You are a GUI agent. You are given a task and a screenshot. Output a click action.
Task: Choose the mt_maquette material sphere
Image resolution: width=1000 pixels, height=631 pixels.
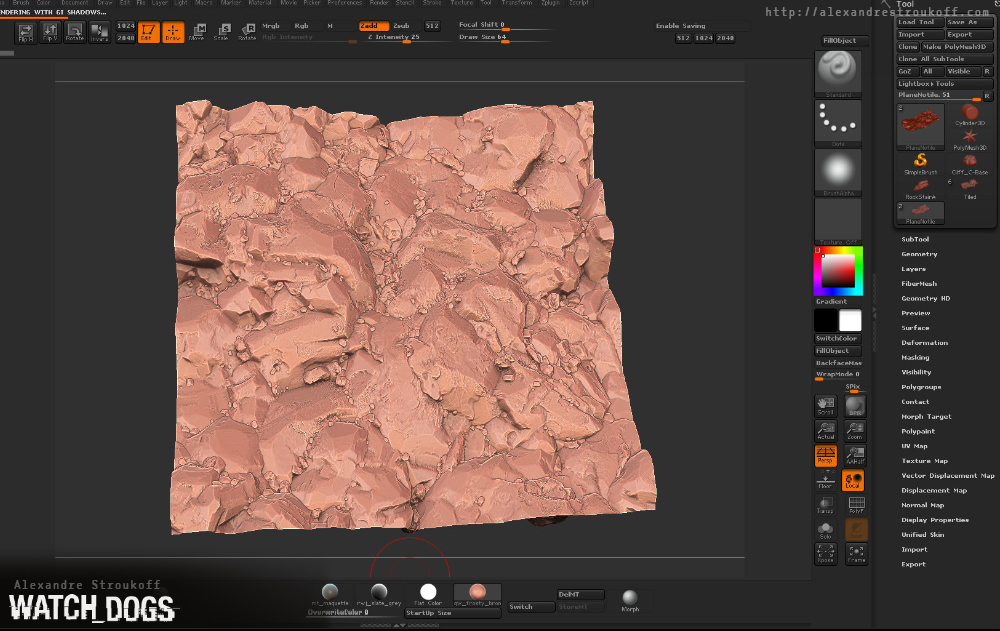click(x=330, y=595)
